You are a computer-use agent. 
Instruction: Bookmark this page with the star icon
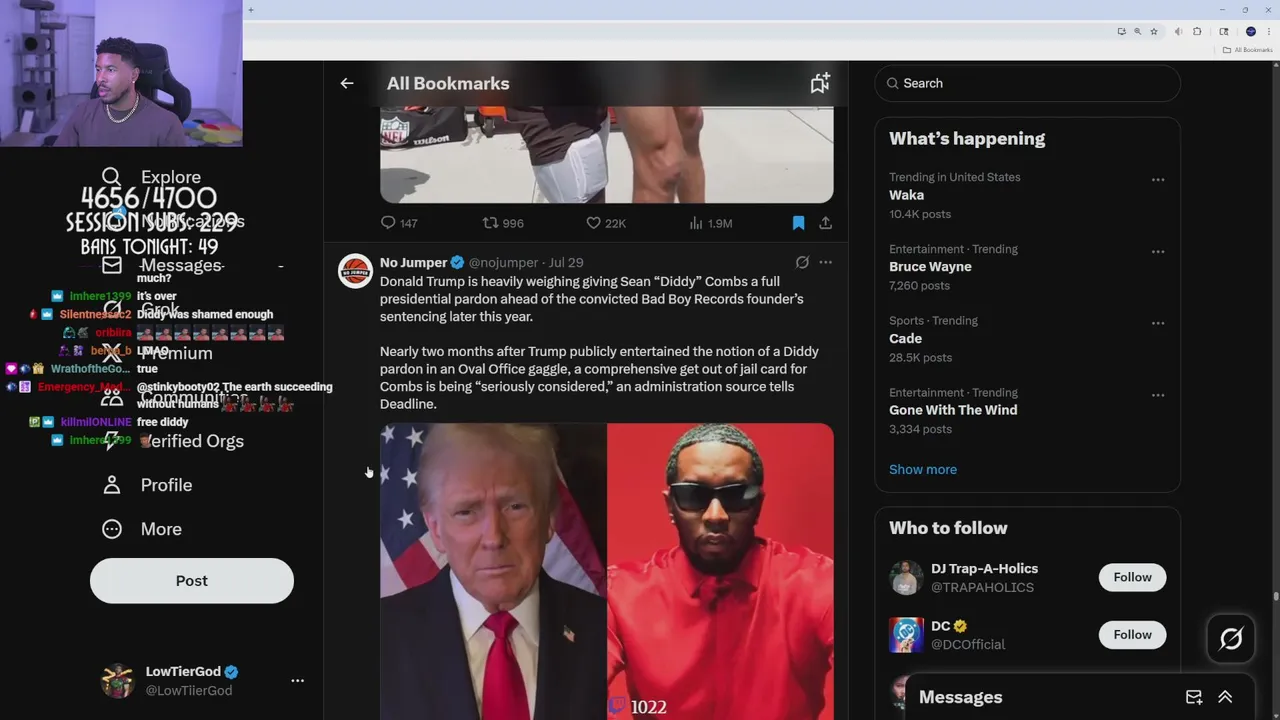(x=1153, y=32)
